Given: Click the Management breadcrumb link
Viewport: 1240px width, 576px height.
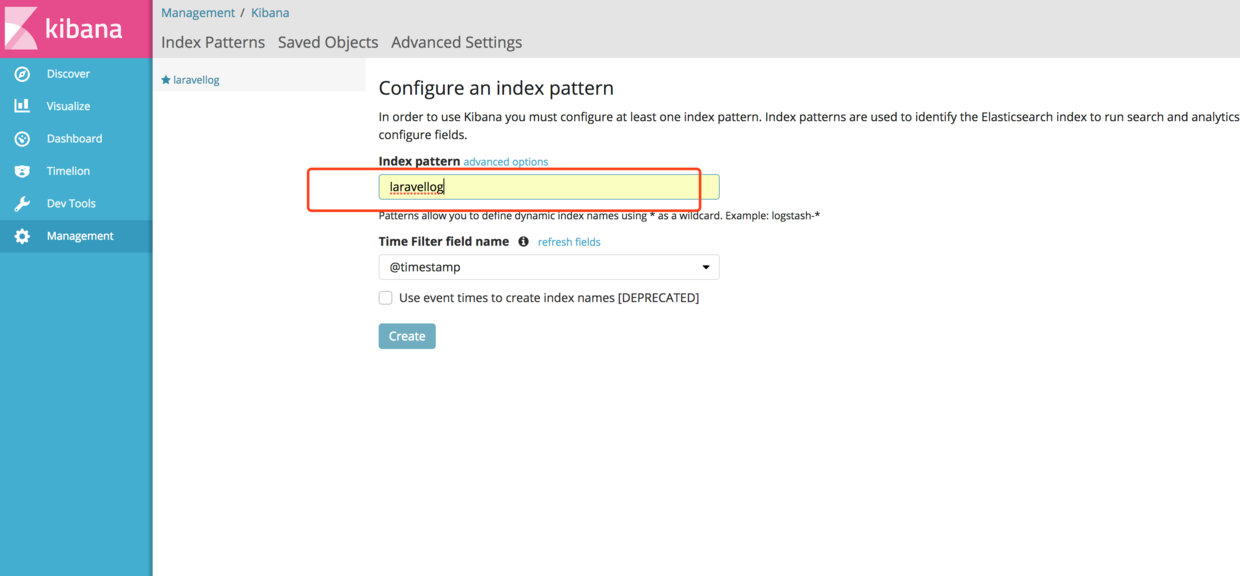Looking at the screenshot, I should (198, 13).
